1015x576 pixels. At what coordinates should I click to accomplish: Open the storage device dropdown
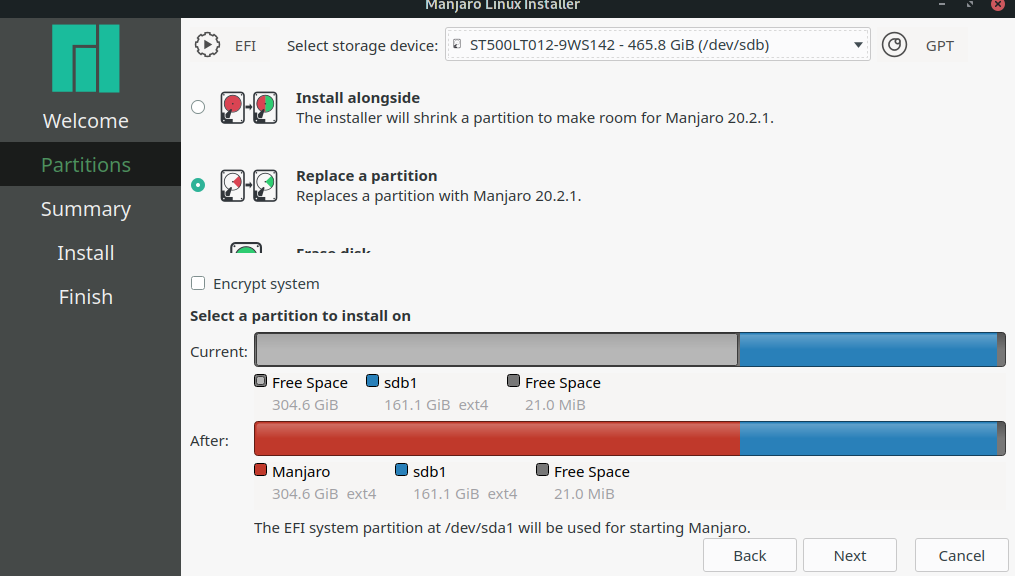click(x=657, y=44)
